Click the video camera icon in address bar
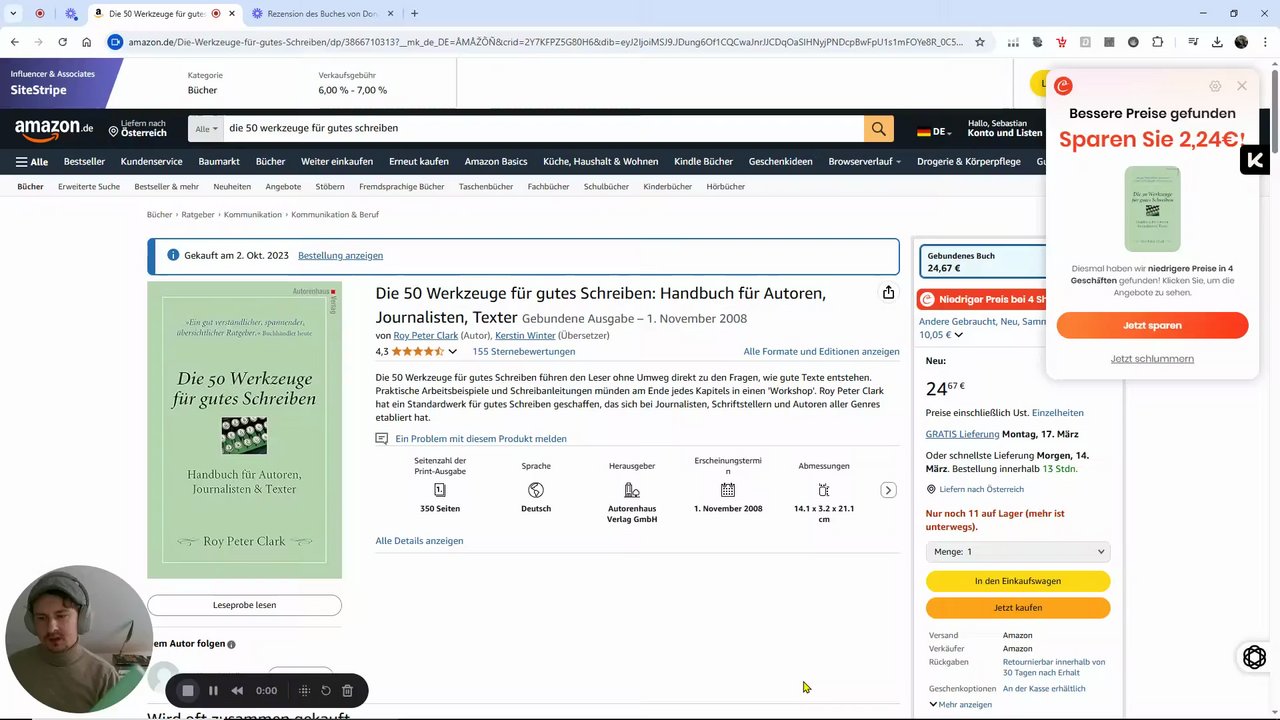This screenshot has width=1280, height=720. tap(116, 42)
